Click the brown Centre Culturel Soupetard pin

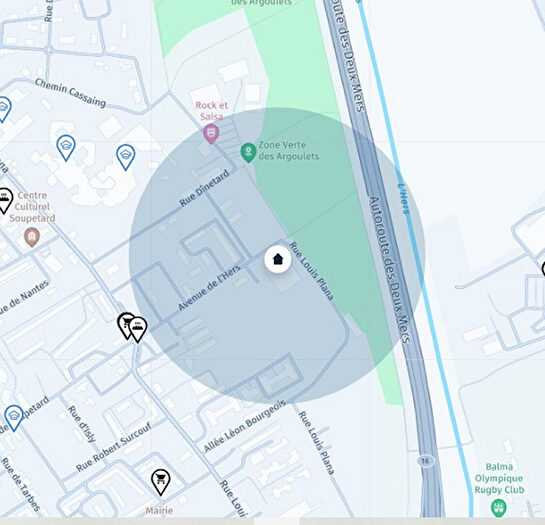(x=32, y=237)
